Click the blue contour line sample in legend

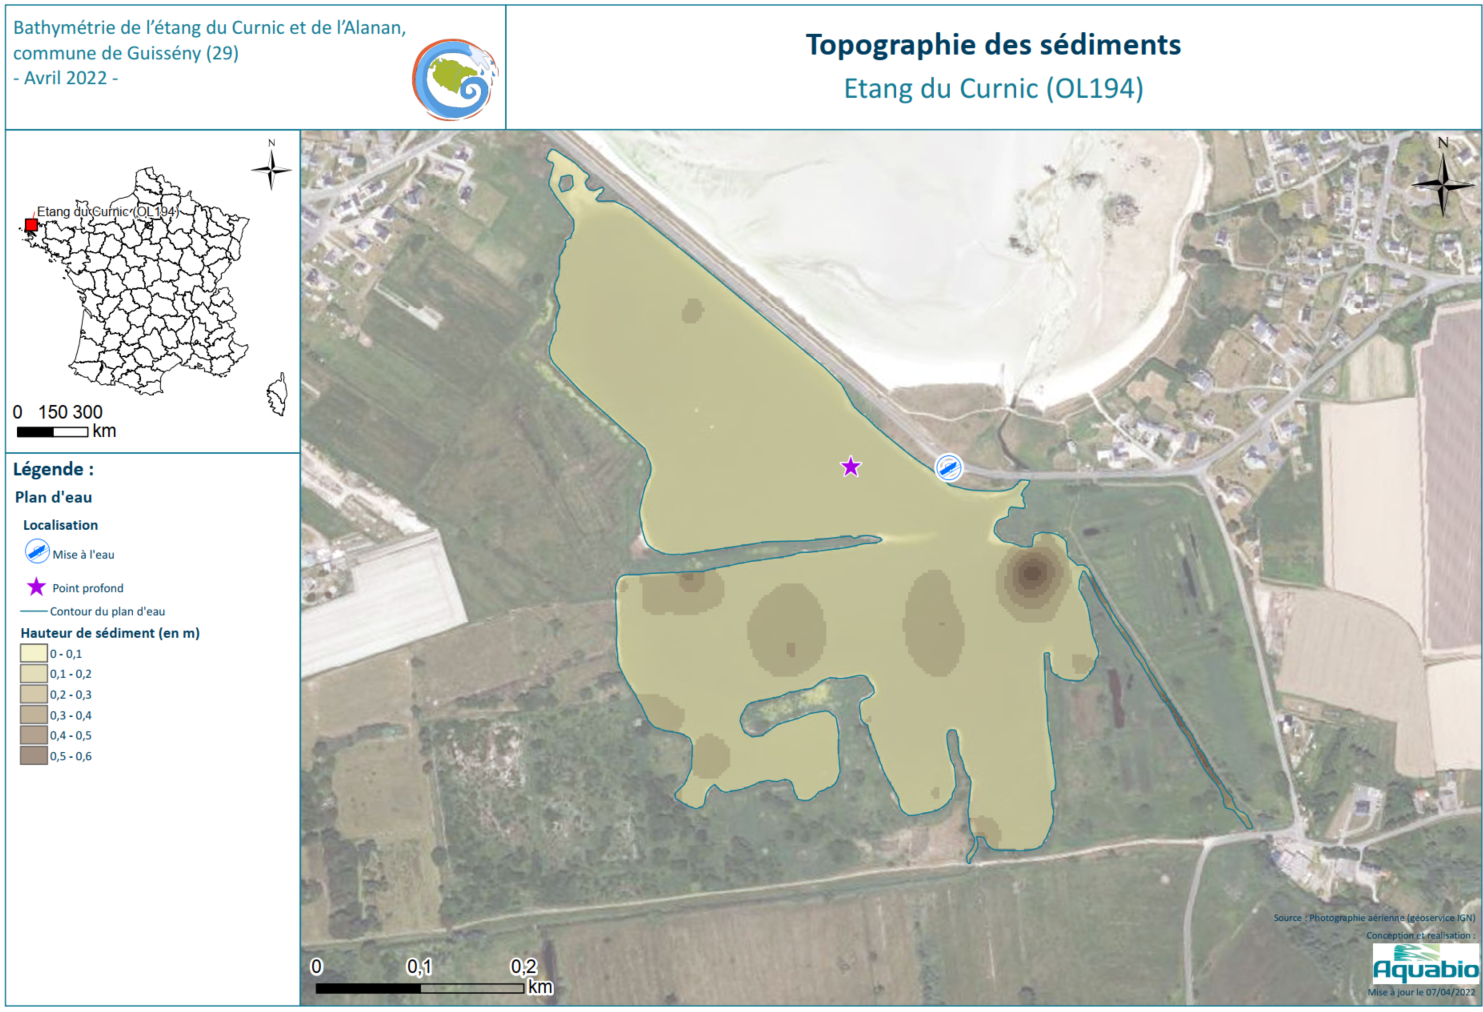click(x=34, y=611)
